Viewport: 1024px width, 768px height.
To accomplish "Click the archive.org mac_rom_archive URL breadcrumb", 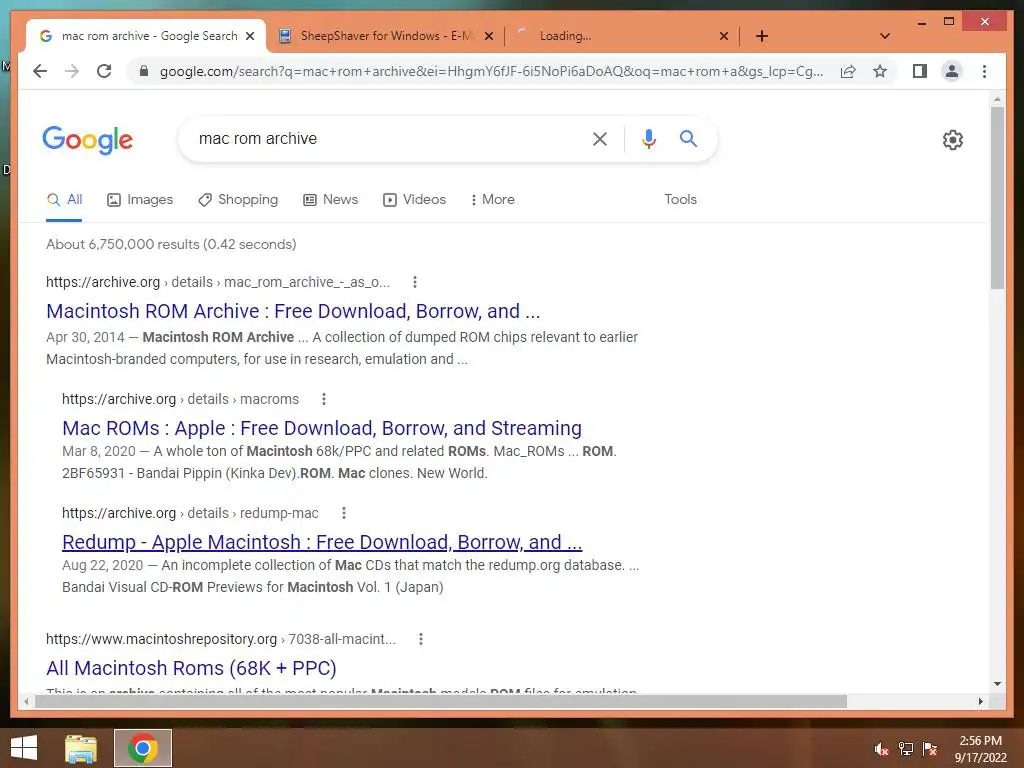I will pyautogui.click(x=217, y=282).
